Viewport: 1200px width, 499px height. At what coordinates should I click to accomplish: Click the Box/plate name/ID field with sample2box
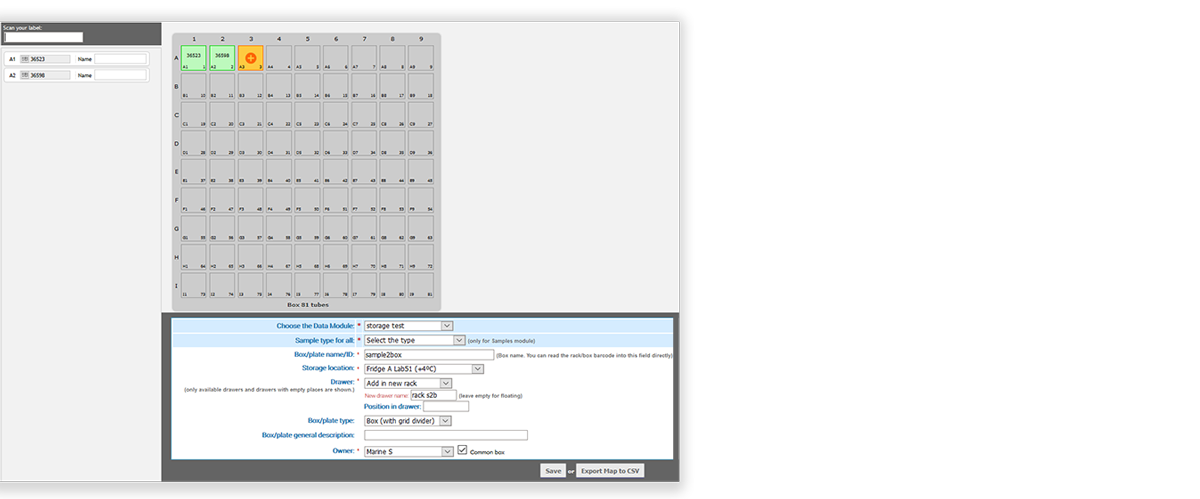coord(429,354)
